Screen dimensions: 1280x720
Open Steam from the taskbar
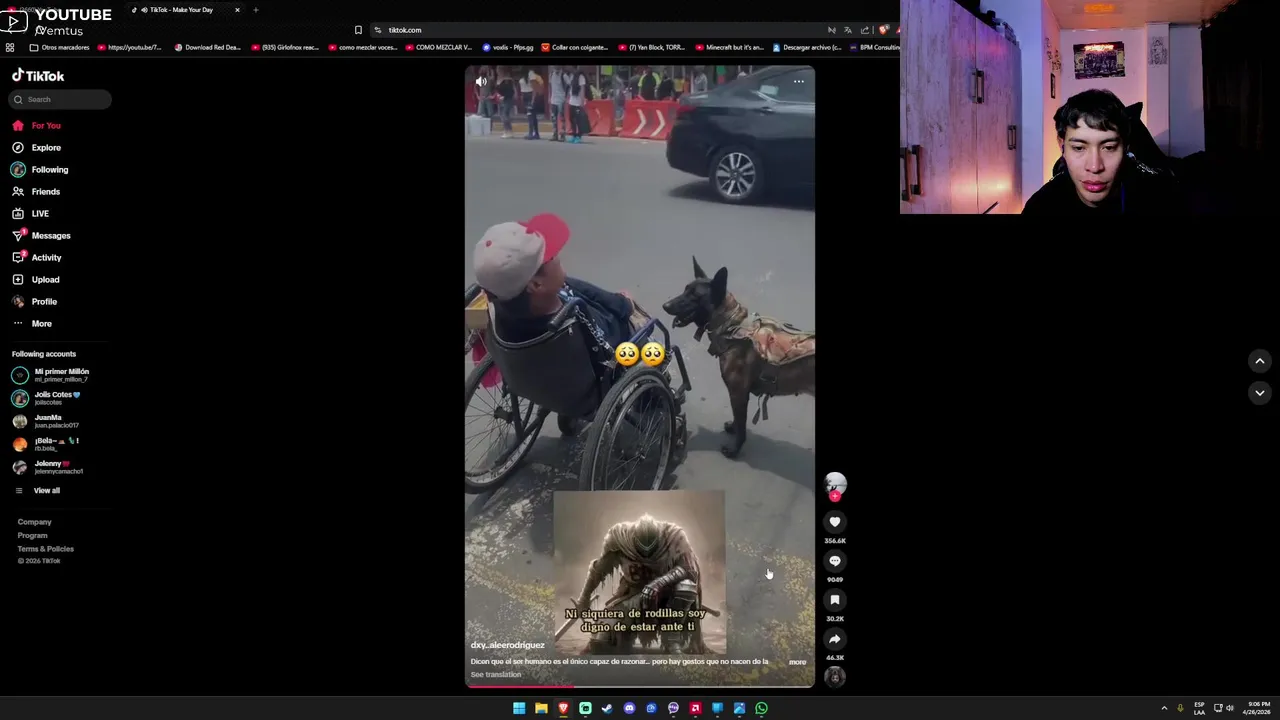(607, 708)
